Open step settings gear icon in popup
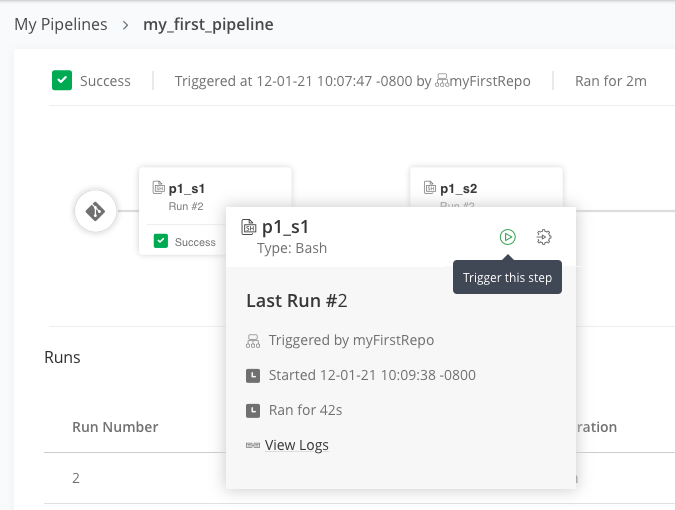The image size is (675, 510). point(544,237)
